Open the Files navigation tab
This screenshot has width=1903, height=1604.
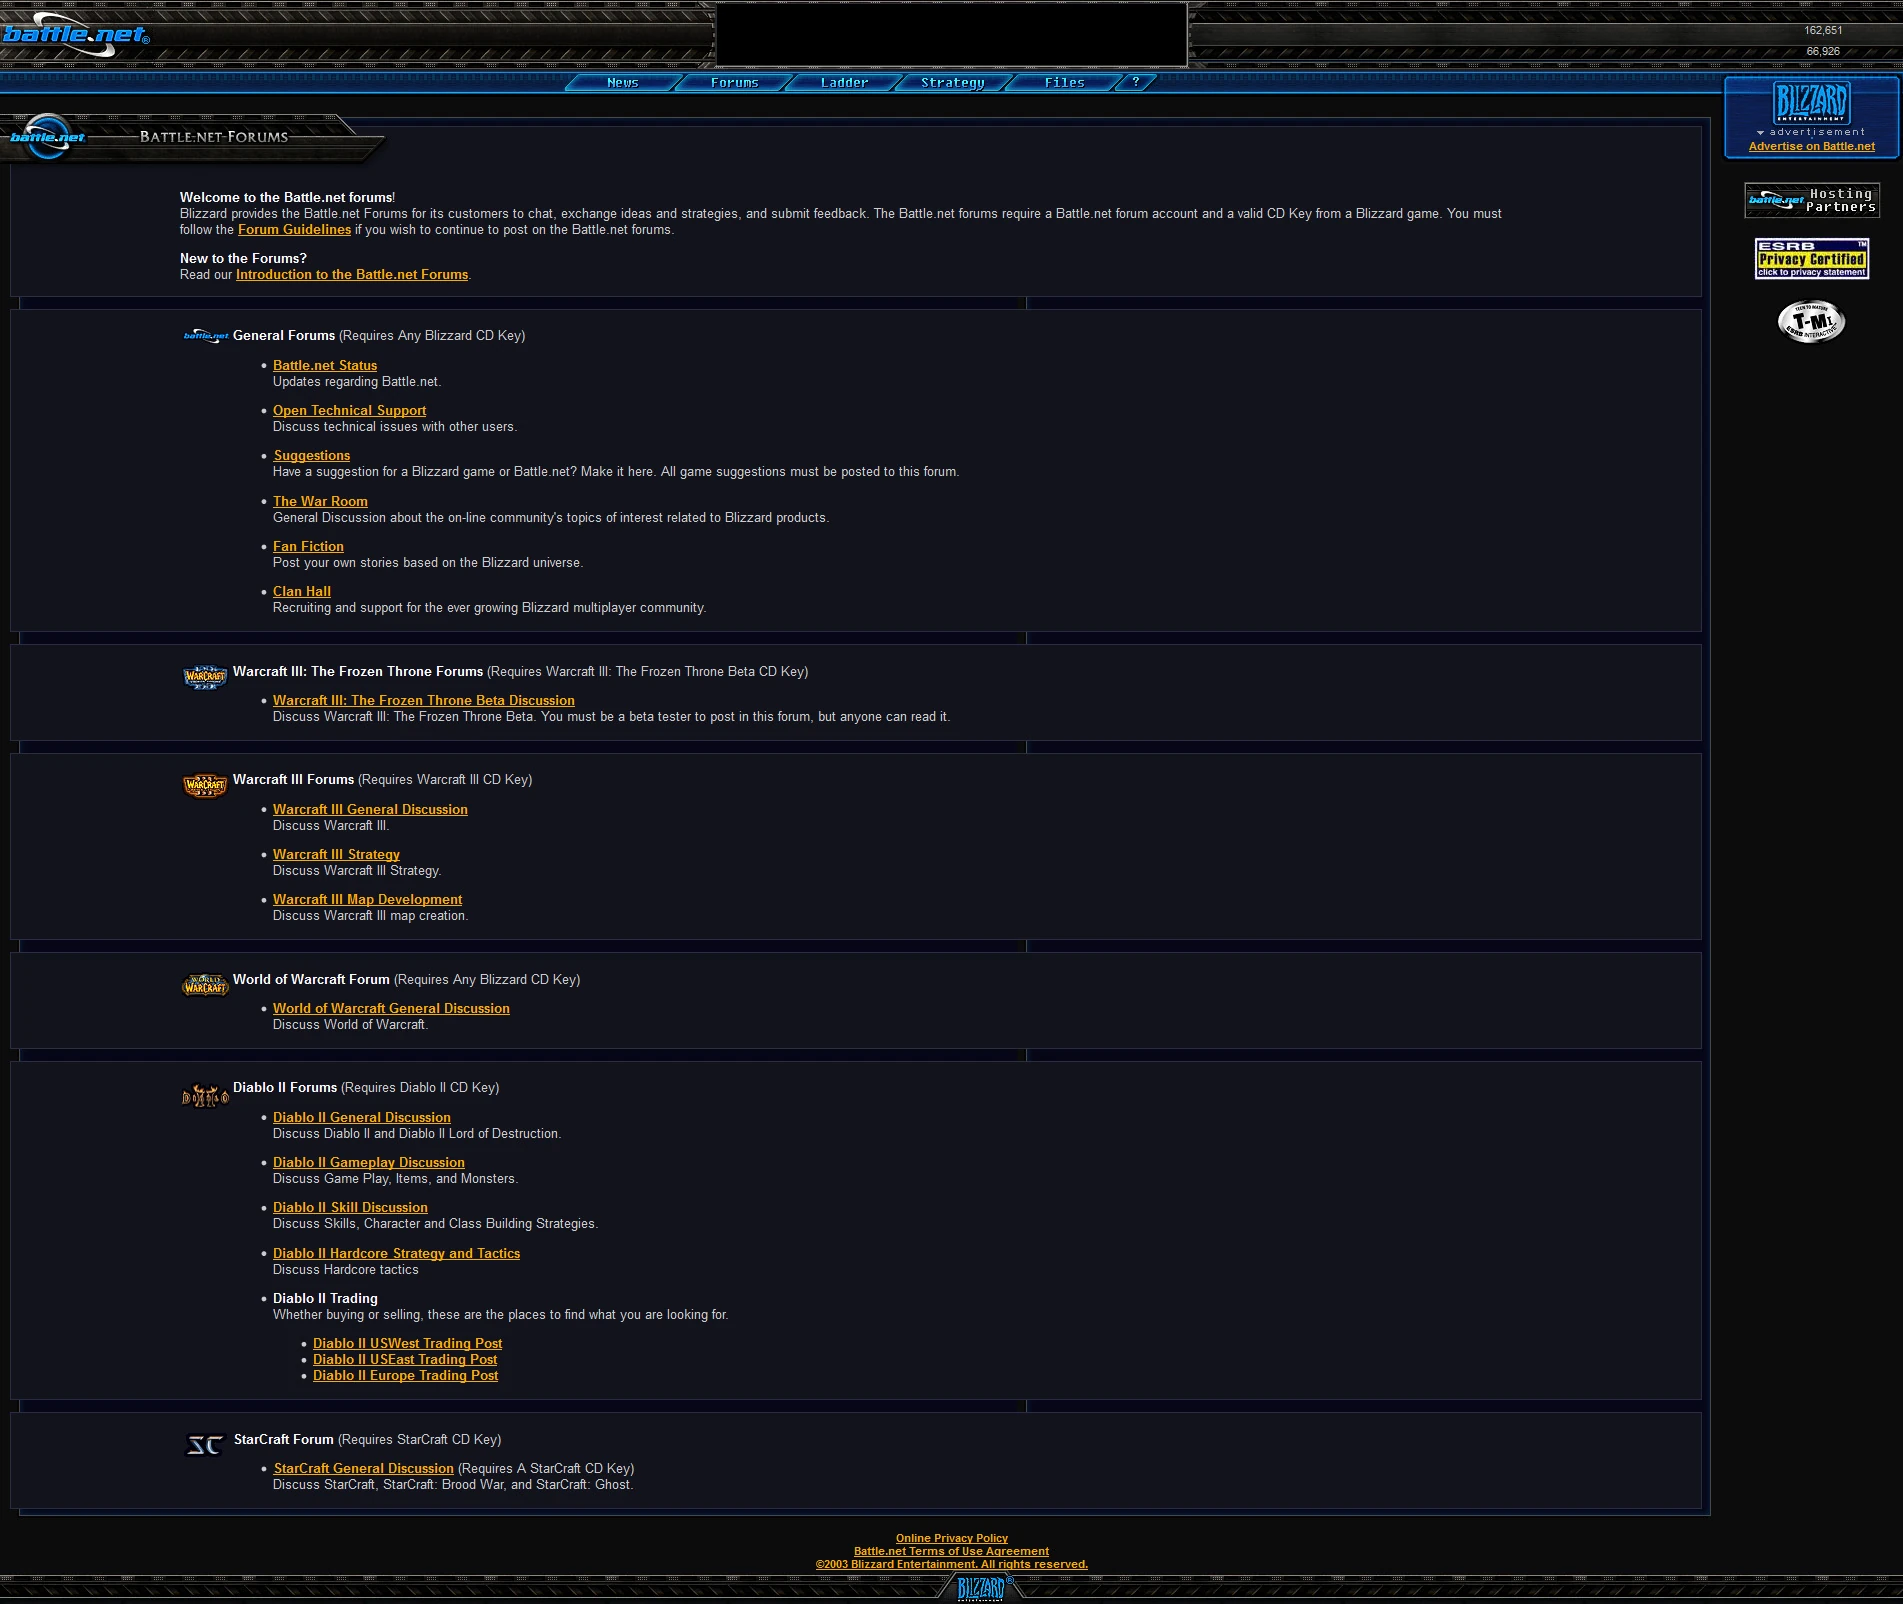[x=1065, y=83]
